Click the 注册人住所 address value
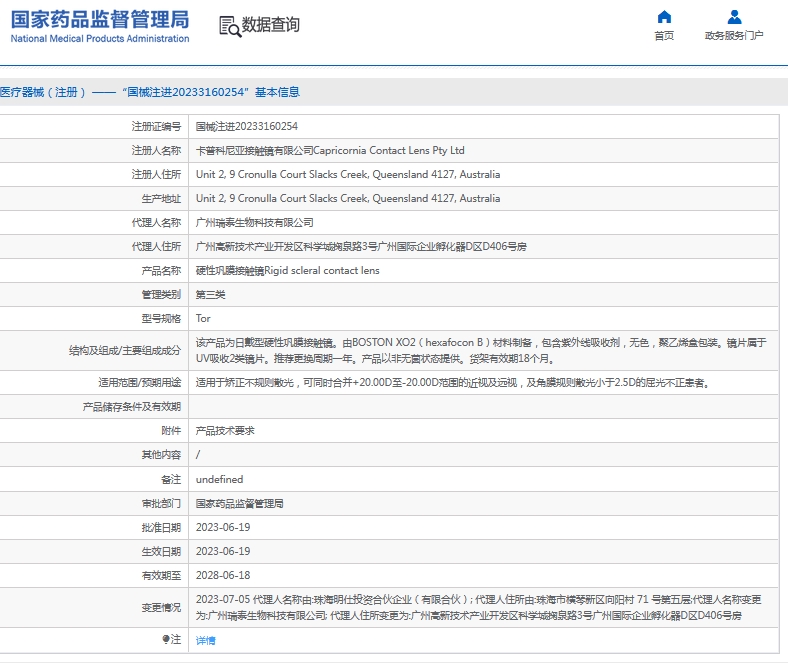The width and height of the screenshot is (788, 663). [x=348, y=174]
